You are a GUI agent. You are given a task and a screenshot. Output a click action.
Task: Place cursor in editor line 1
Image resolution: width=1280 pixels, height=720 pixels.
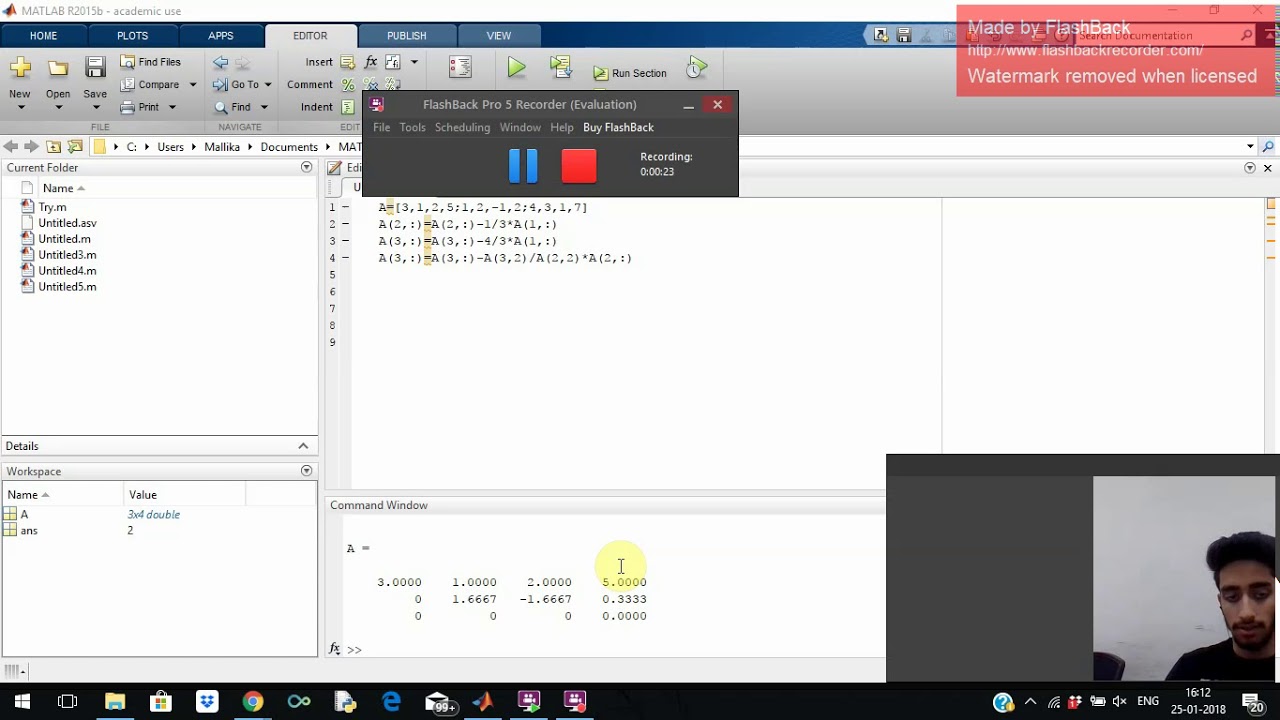tap(483, 207)
